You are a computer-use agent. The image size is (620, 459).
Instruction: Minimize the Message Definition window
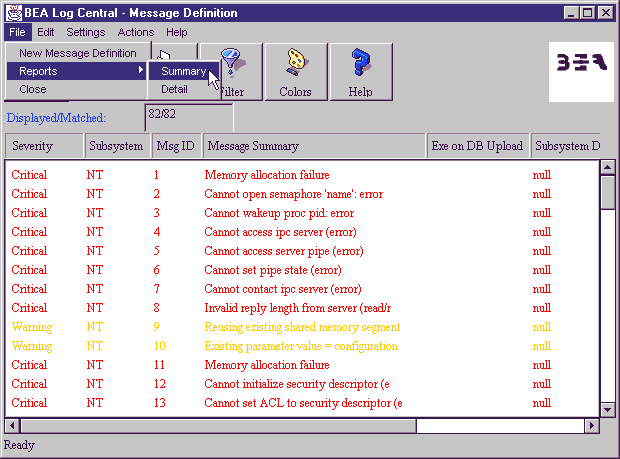pyautogui.click(x=571, y=13)
